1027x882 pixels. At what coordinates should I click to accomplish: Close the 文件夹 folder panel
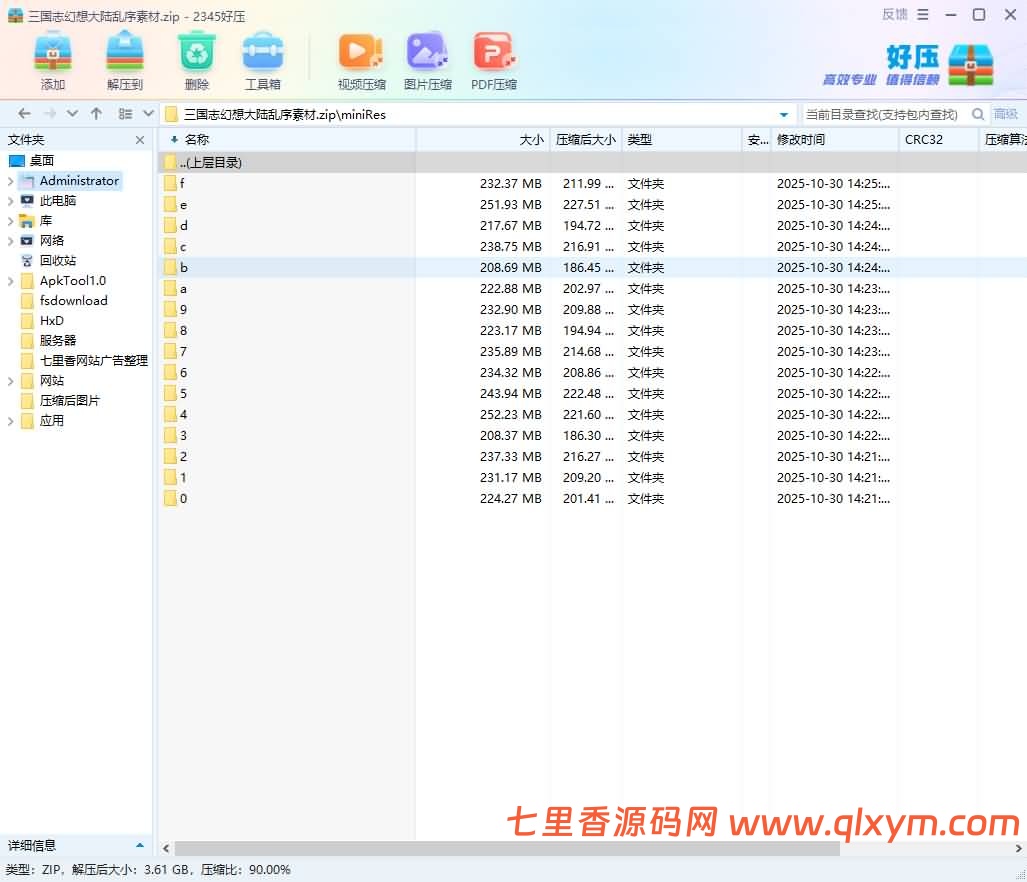coord(140,140)
